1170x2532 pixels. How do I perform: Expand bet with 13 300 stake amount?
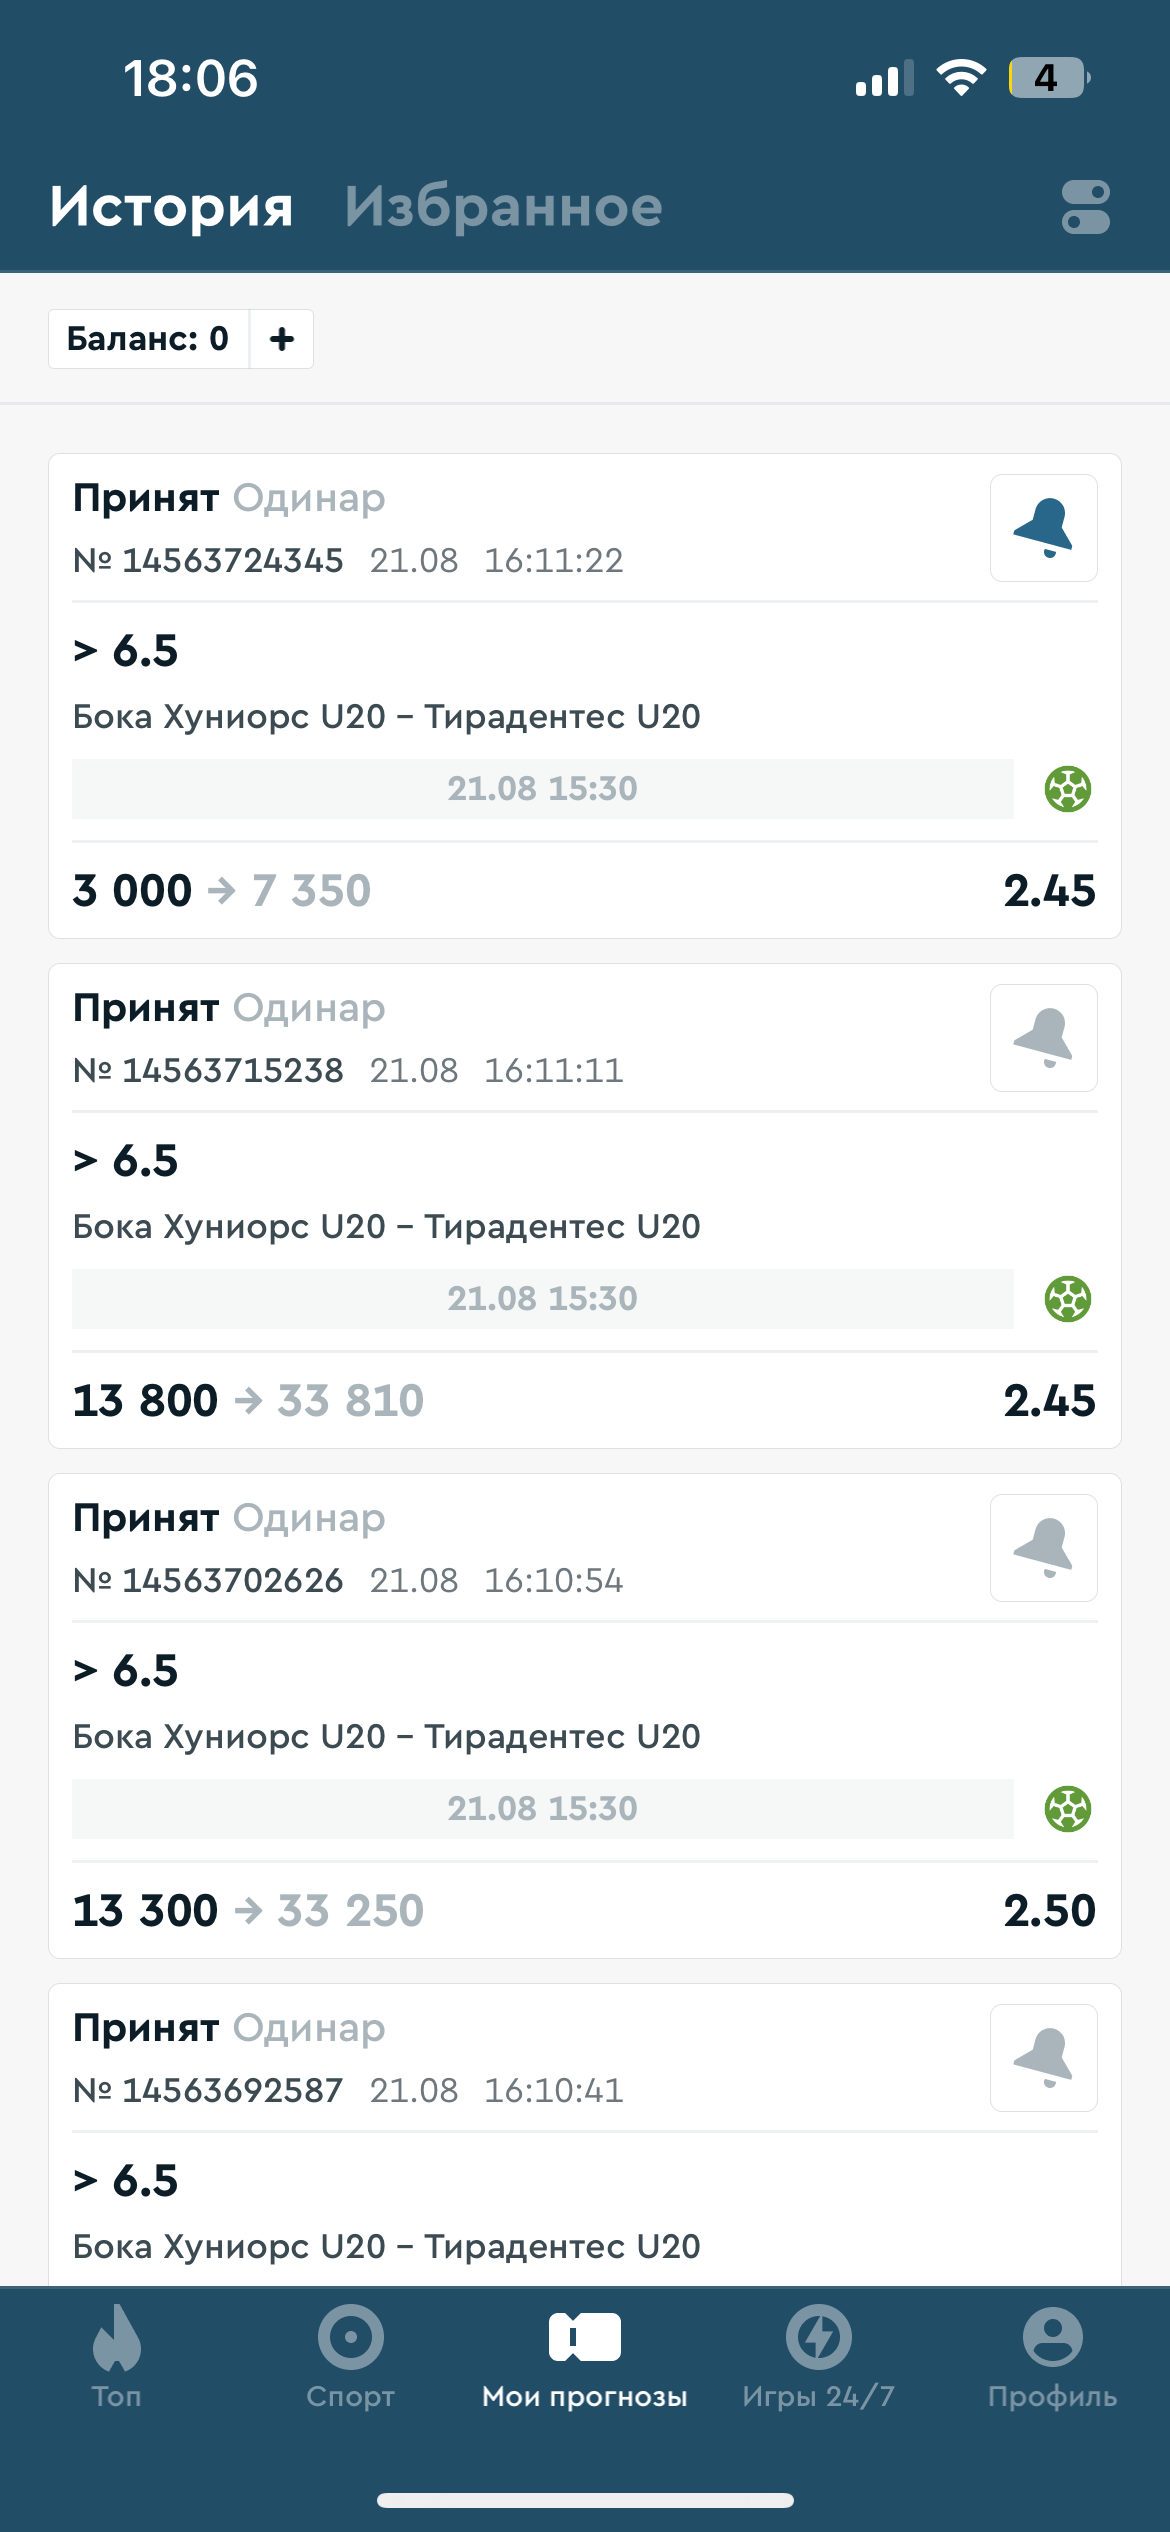click(146, 1911)
